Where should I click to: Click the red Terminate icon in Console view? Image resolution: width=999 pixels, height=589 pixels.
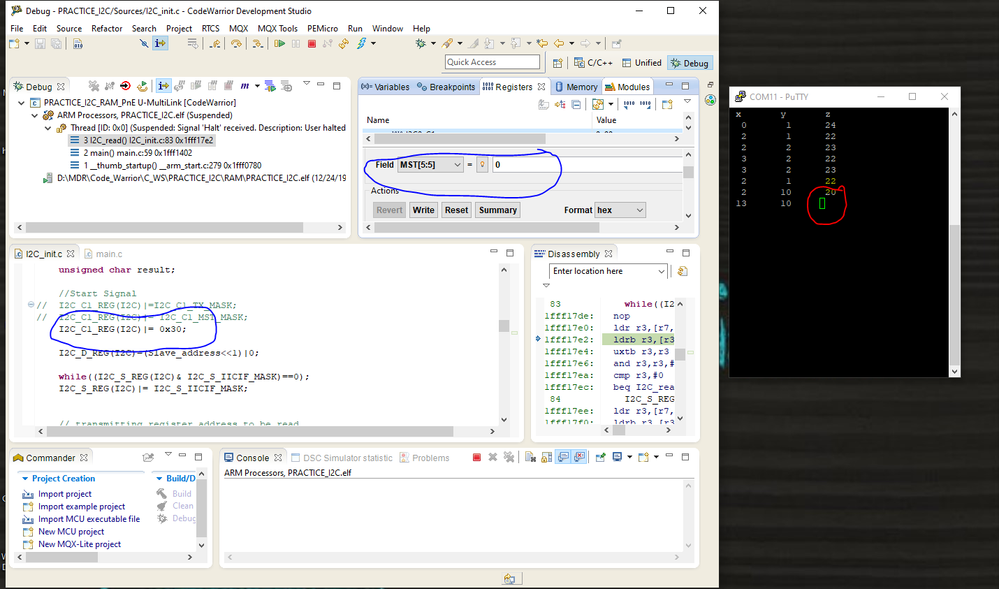click(x=477, y=457)
